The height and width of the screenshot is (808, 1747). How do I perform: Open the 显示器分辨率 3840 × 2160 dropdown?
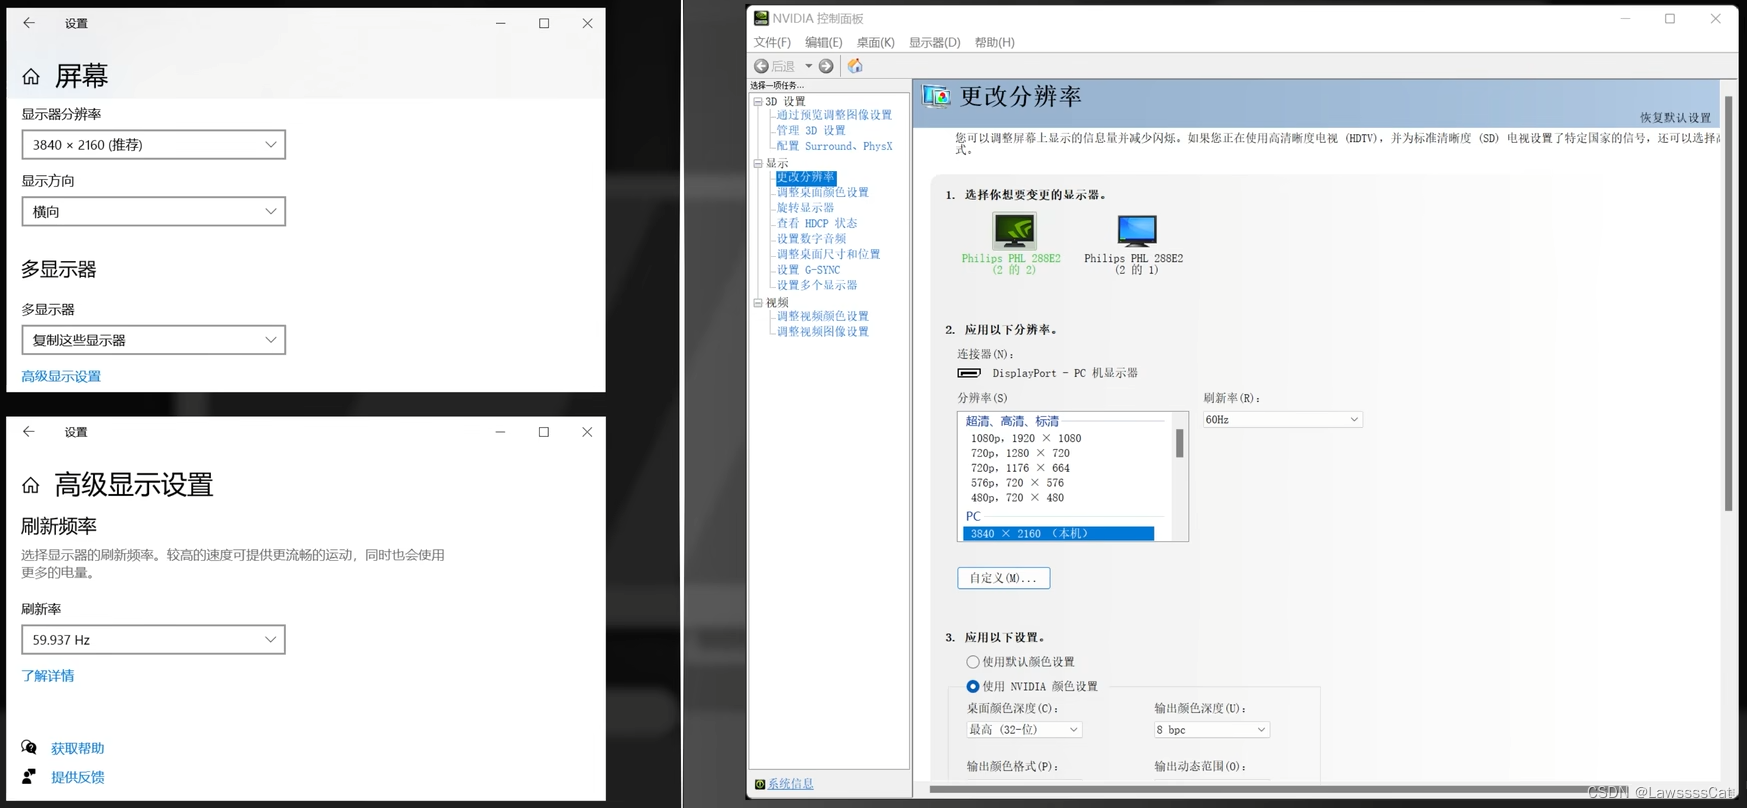click(x=153, y=144)
